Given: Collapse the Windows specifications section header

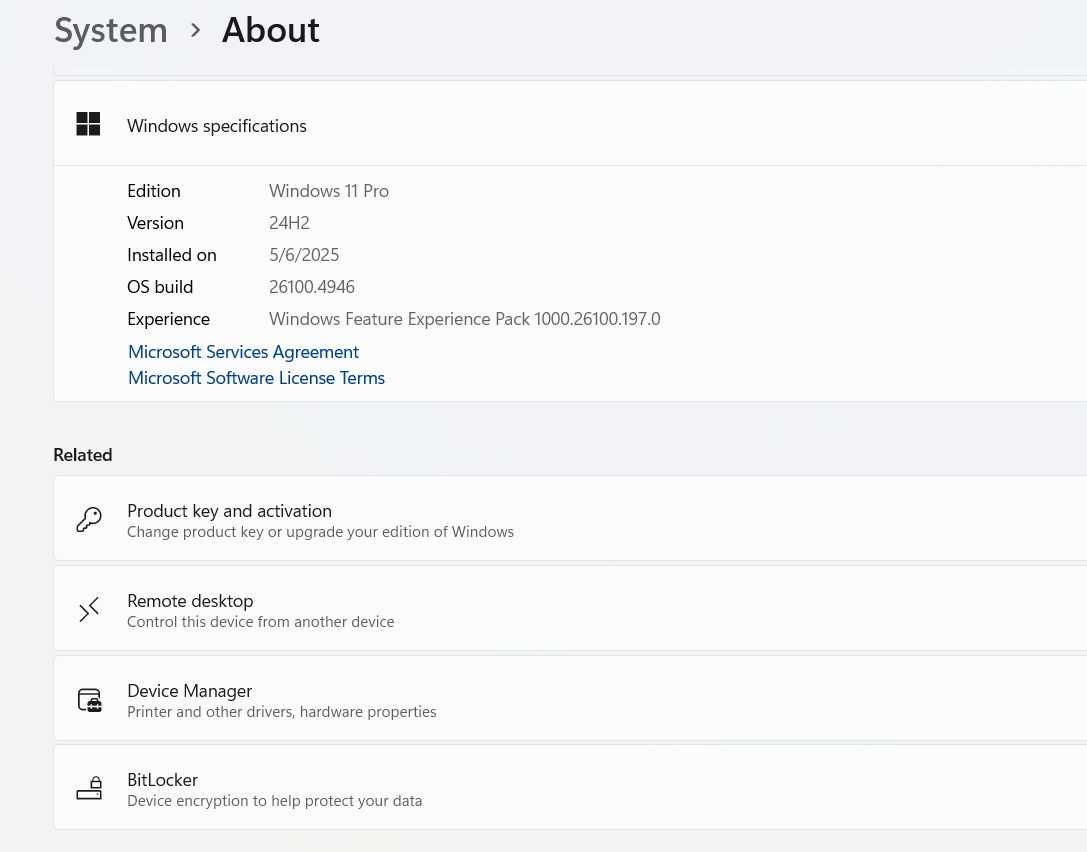Looking at the screenshot, I should point(570,124).
